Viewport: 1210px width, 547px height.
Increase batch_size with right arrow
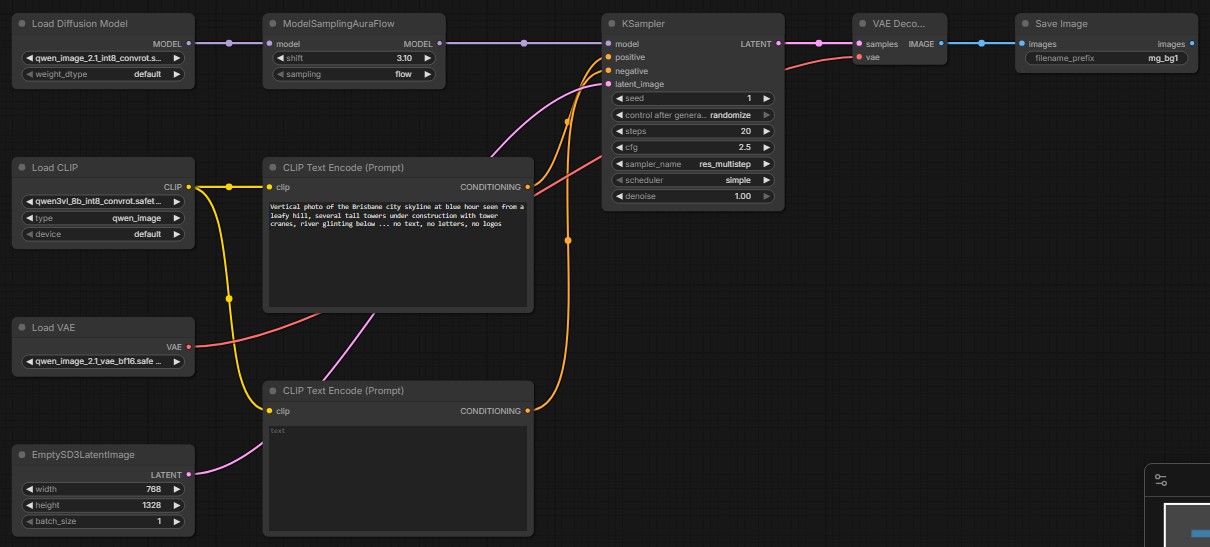pos(177,522)
